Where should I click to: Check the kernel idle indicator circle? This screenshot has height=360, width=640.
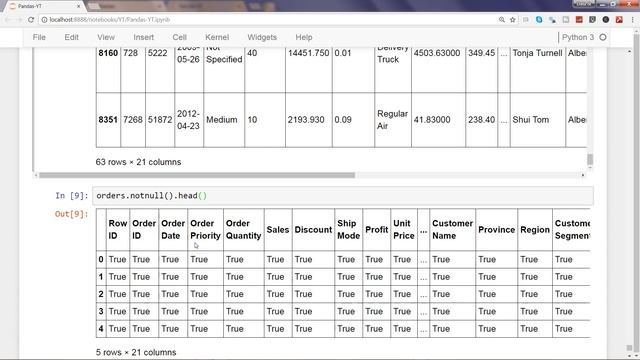click(603, 37)
